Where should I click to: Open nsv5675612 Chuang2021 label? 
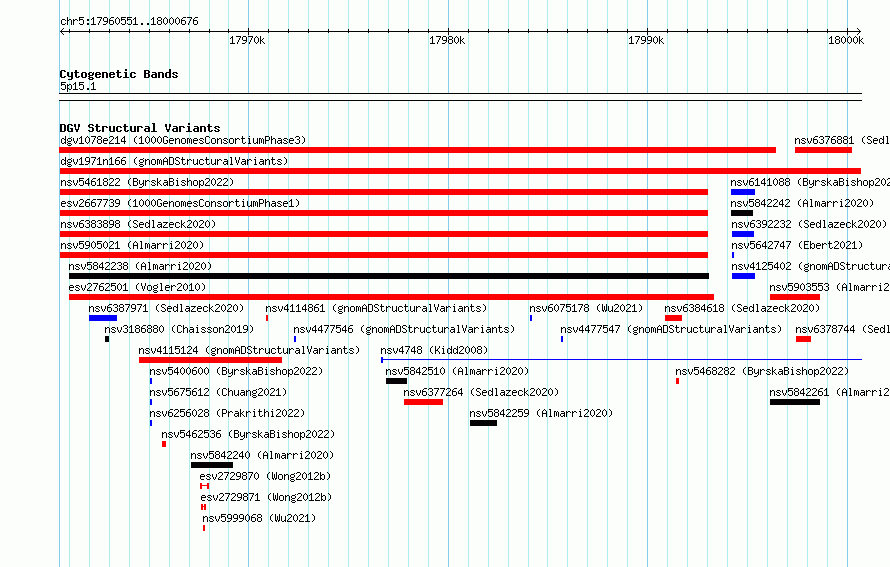click(218, 392)
